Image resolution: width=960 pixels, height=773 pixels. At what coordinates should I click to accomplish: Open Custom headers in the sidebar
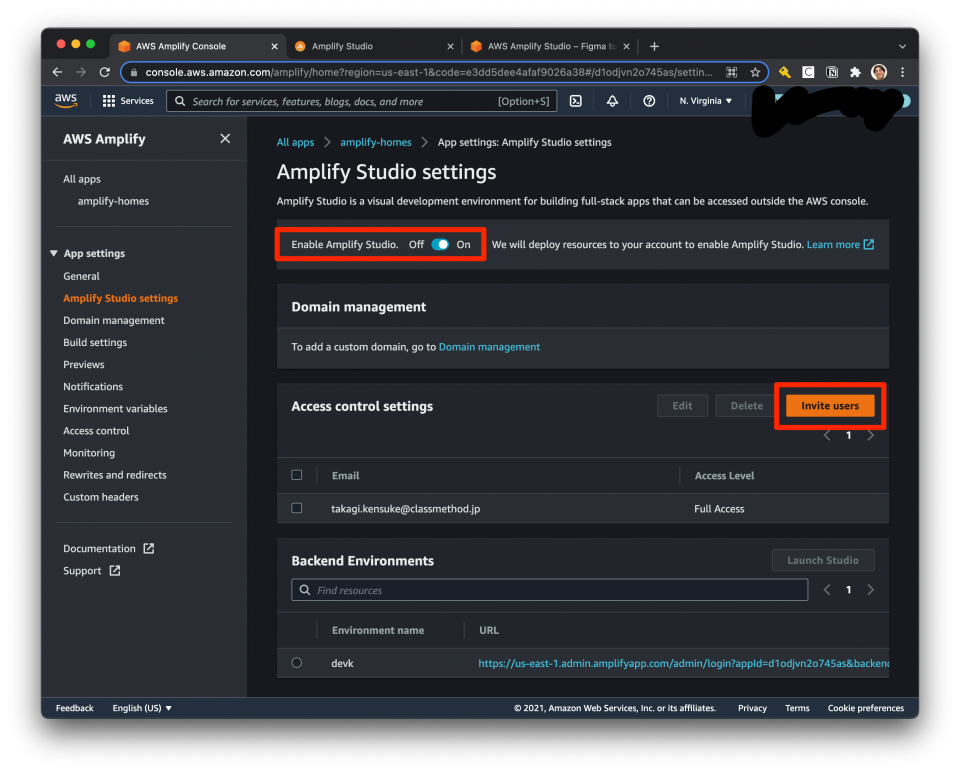point(100,496)
